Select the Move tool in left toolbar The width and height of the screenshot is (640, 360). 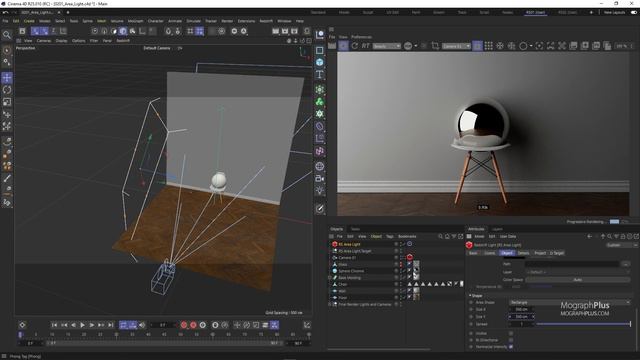pyautogui.click(x=7, y=78)
